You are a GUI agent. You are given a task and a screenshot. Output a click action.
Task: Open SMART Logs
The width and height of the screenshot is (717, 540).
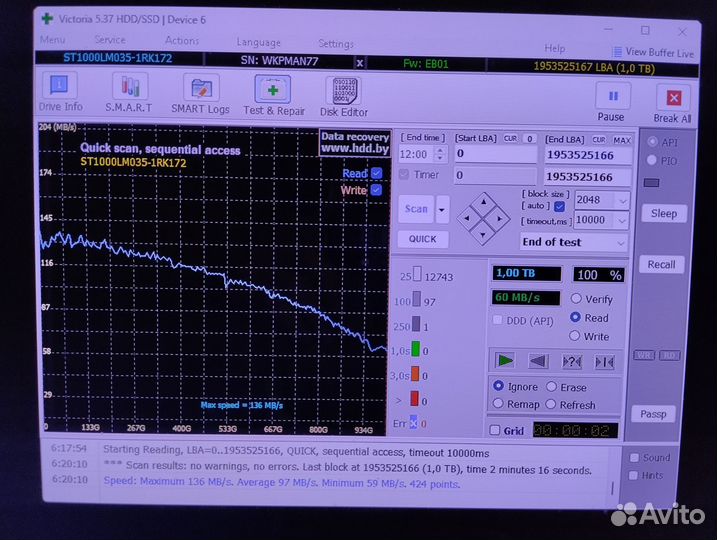200,94
